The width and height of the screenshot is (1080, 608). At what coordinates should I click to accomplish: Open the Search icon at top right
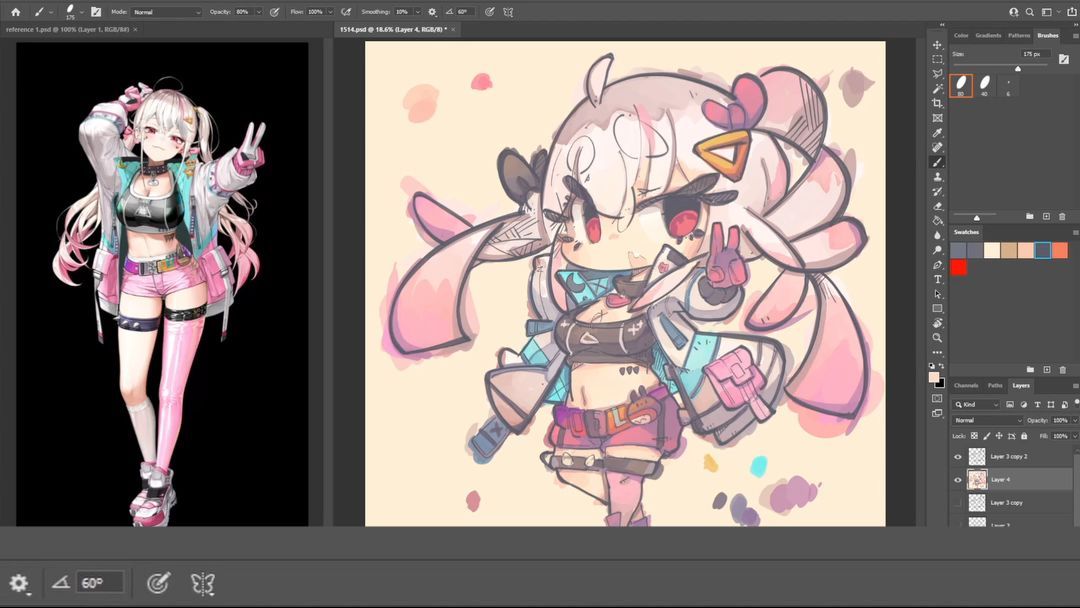point(1029,12)
